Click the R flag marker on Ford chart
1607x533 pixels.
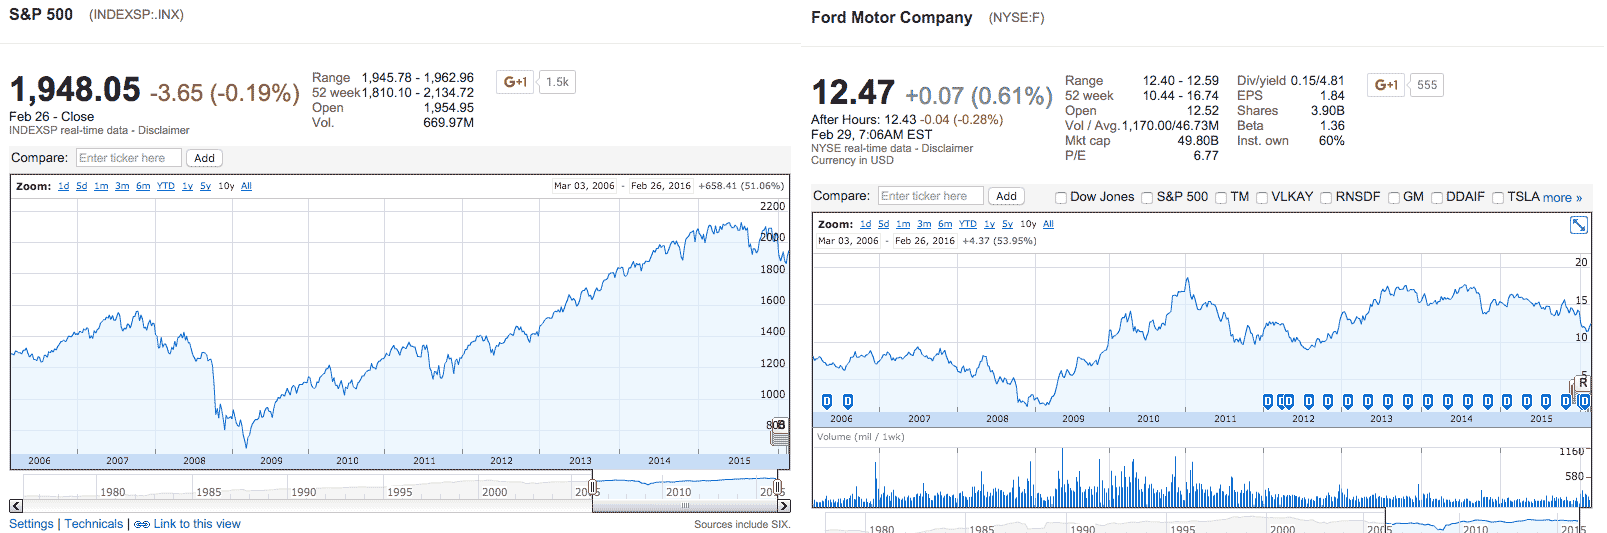pyautogui.click(x=1583, y=382)
